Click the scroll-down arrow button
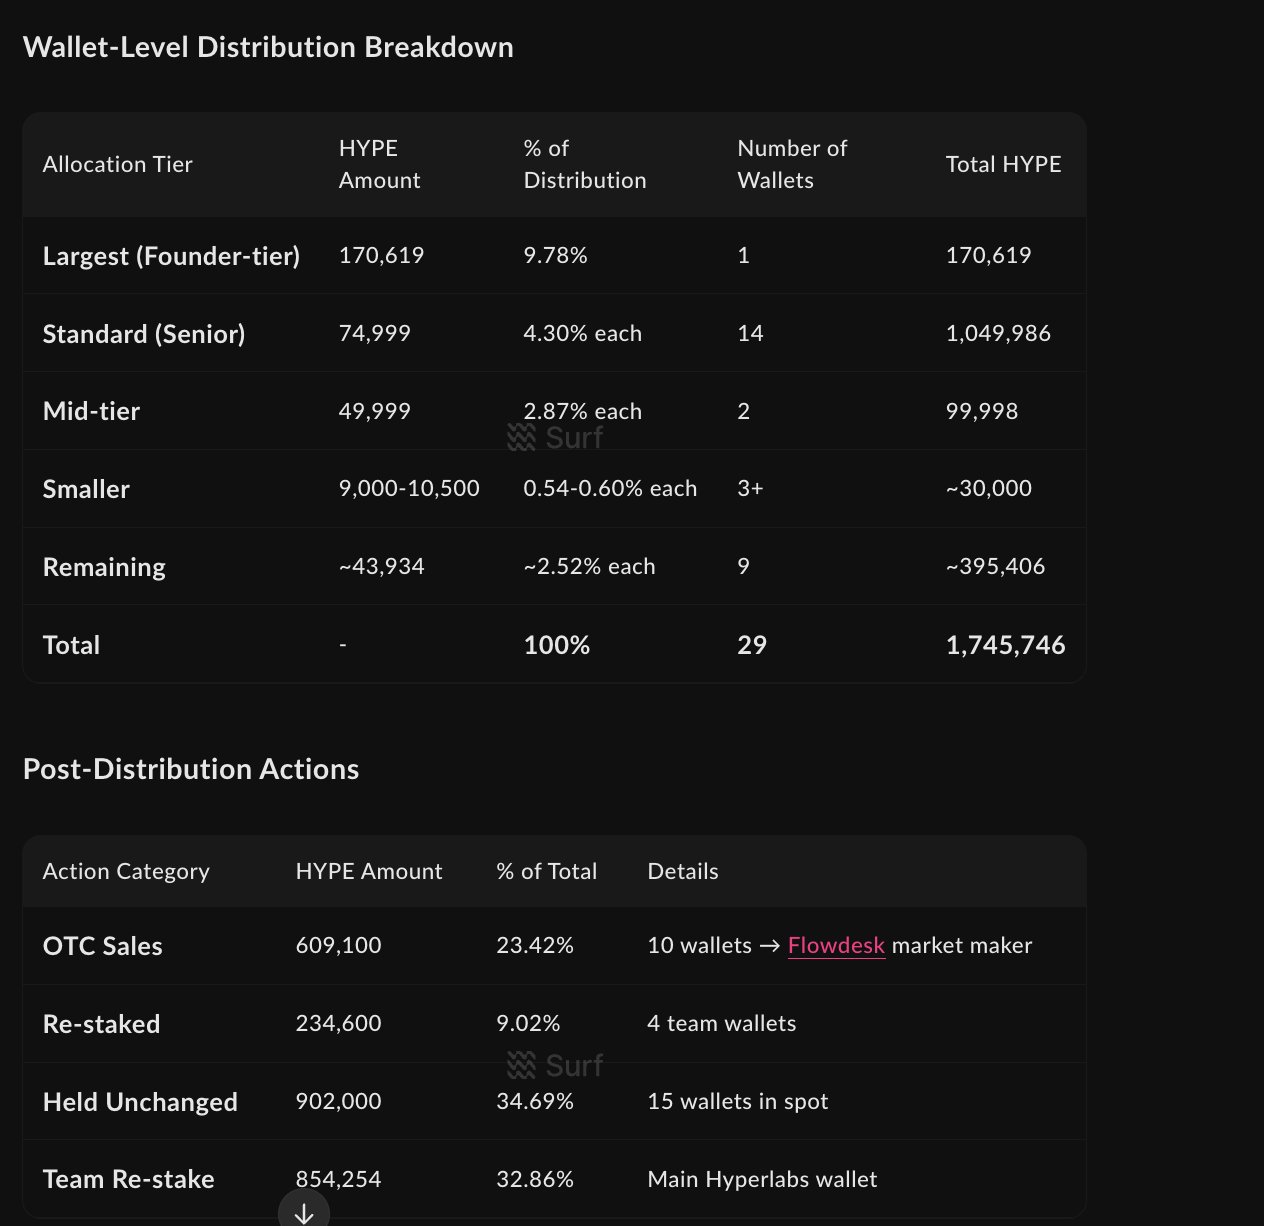The height and width of the screenshot is (1226, 1264). (x=304, y=1211)
